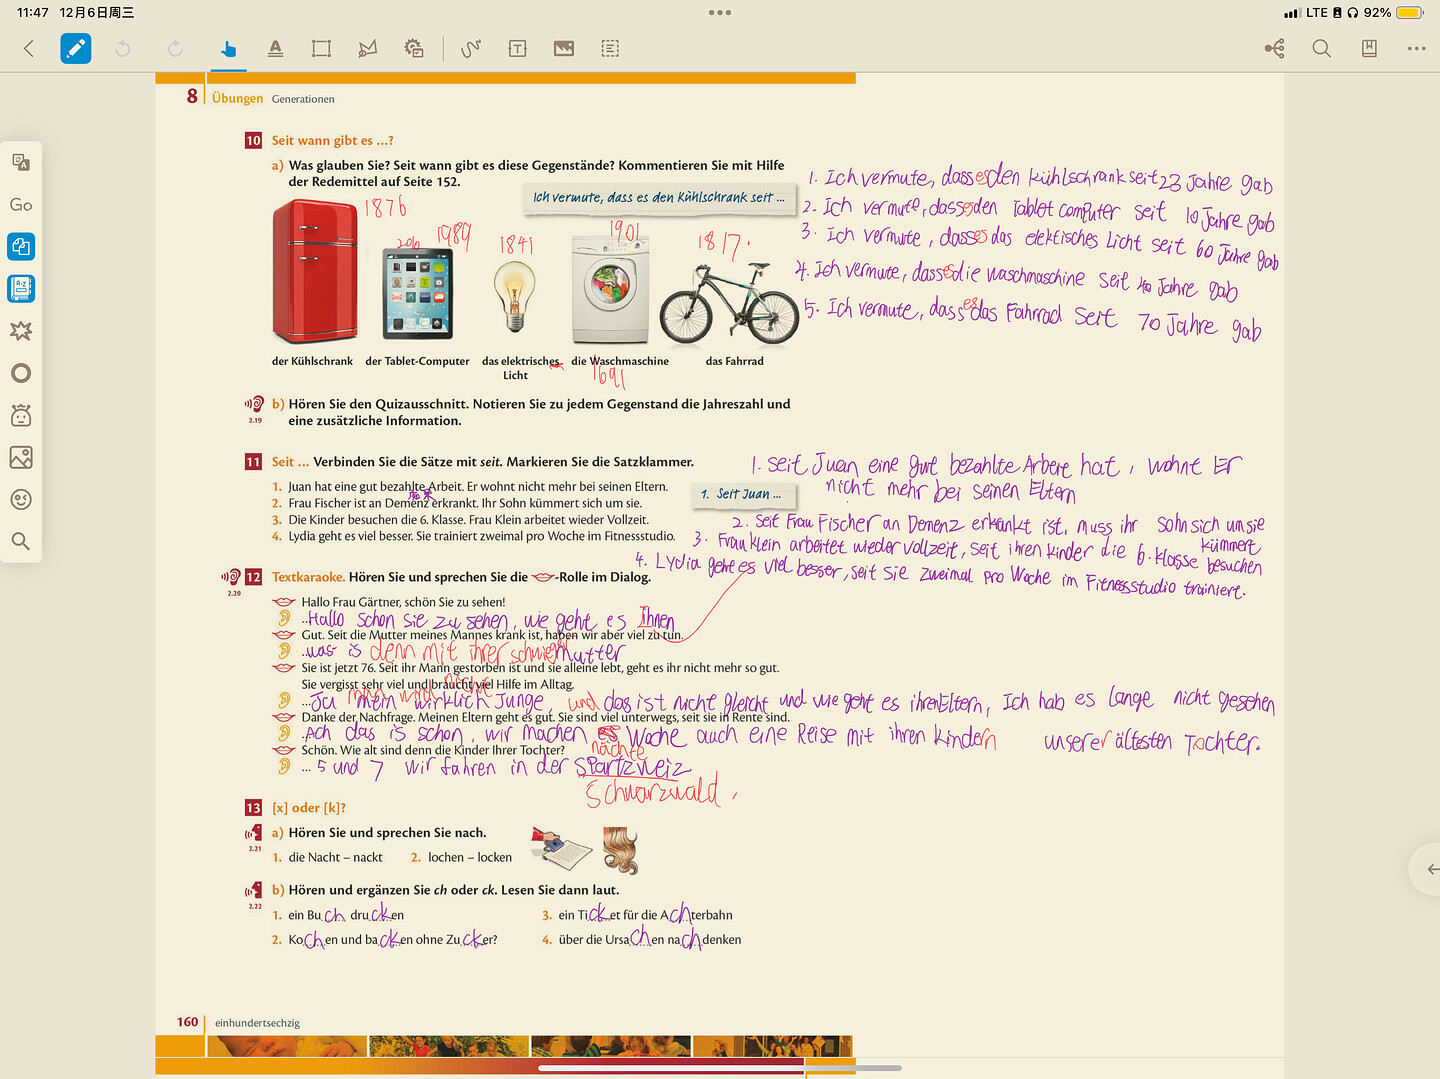The height and width of the screenshot is (1079, 1440).
Task: Click the horizontal scroll bar at page bottom
Action: point(719,1068)
